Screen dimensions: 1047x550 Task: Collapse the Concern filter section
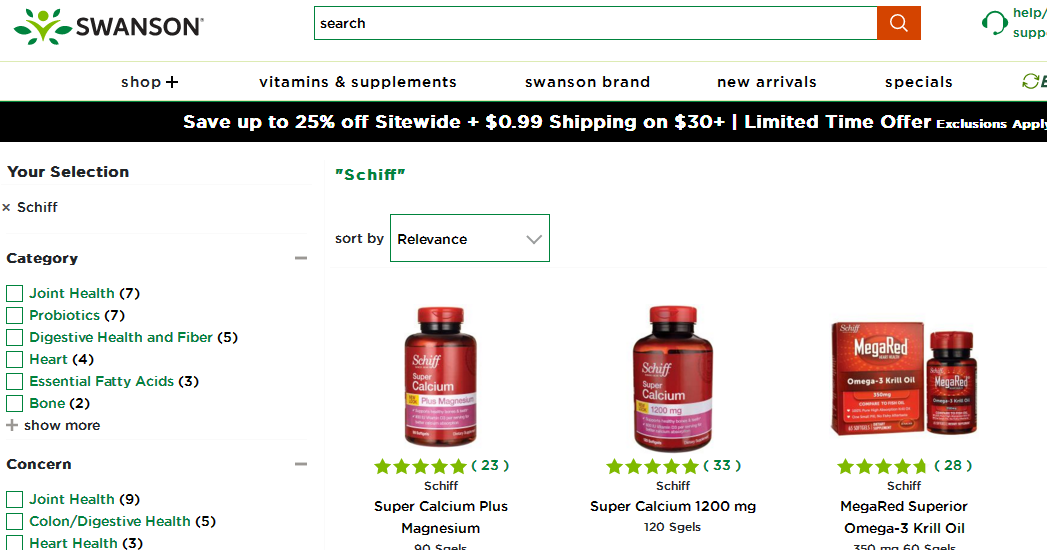click(x=300, y=464)
